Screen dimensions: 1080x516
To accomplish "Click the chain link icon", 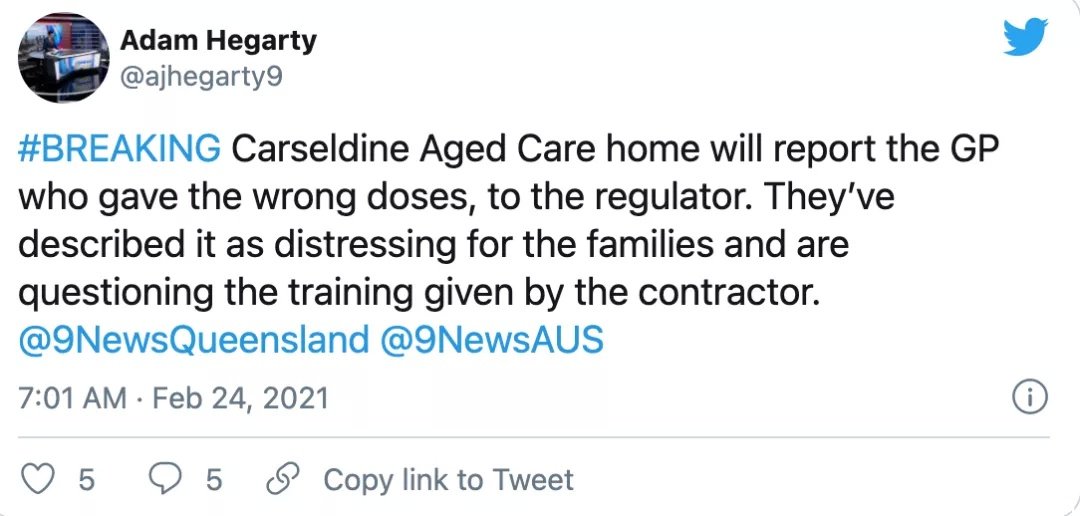I will [x=285, y=479].
